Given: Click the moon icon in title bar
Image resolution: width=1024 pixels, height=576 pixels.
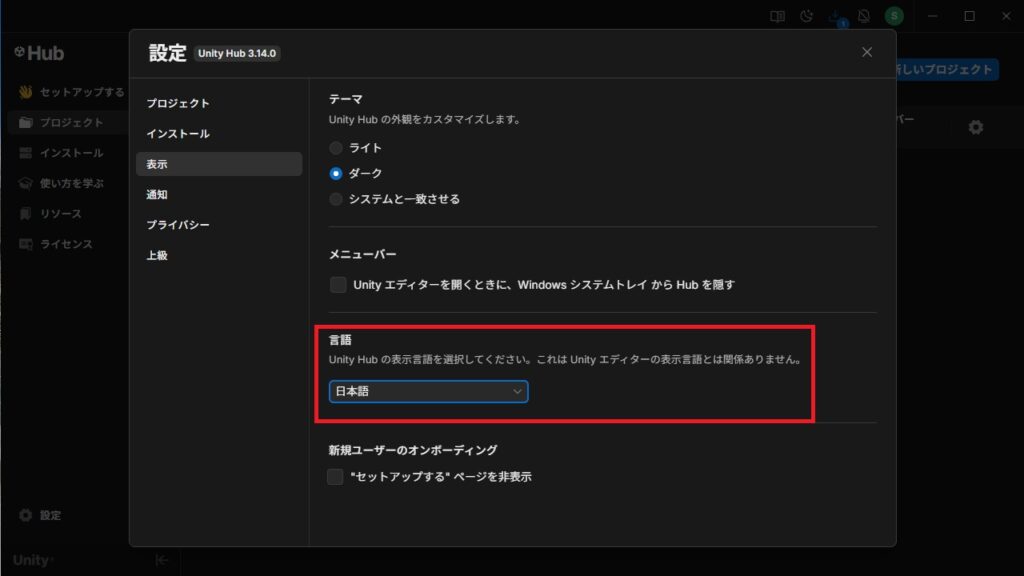Looking at the screenshot, I should [807, 16].
